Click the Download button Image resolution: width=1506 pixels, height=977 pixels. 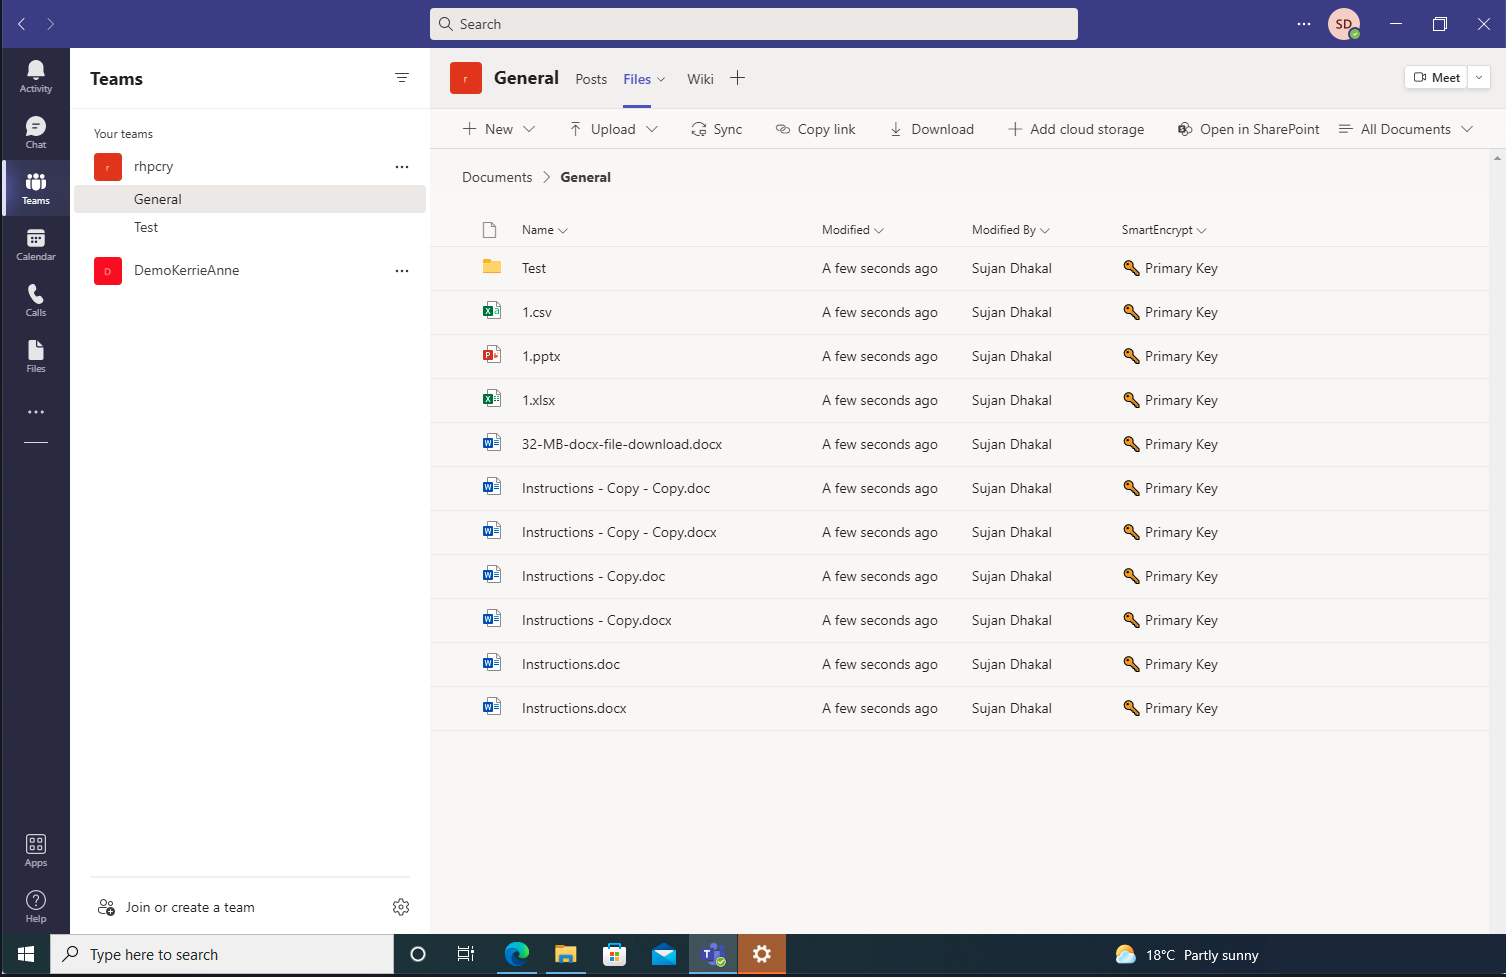(932, 129)
